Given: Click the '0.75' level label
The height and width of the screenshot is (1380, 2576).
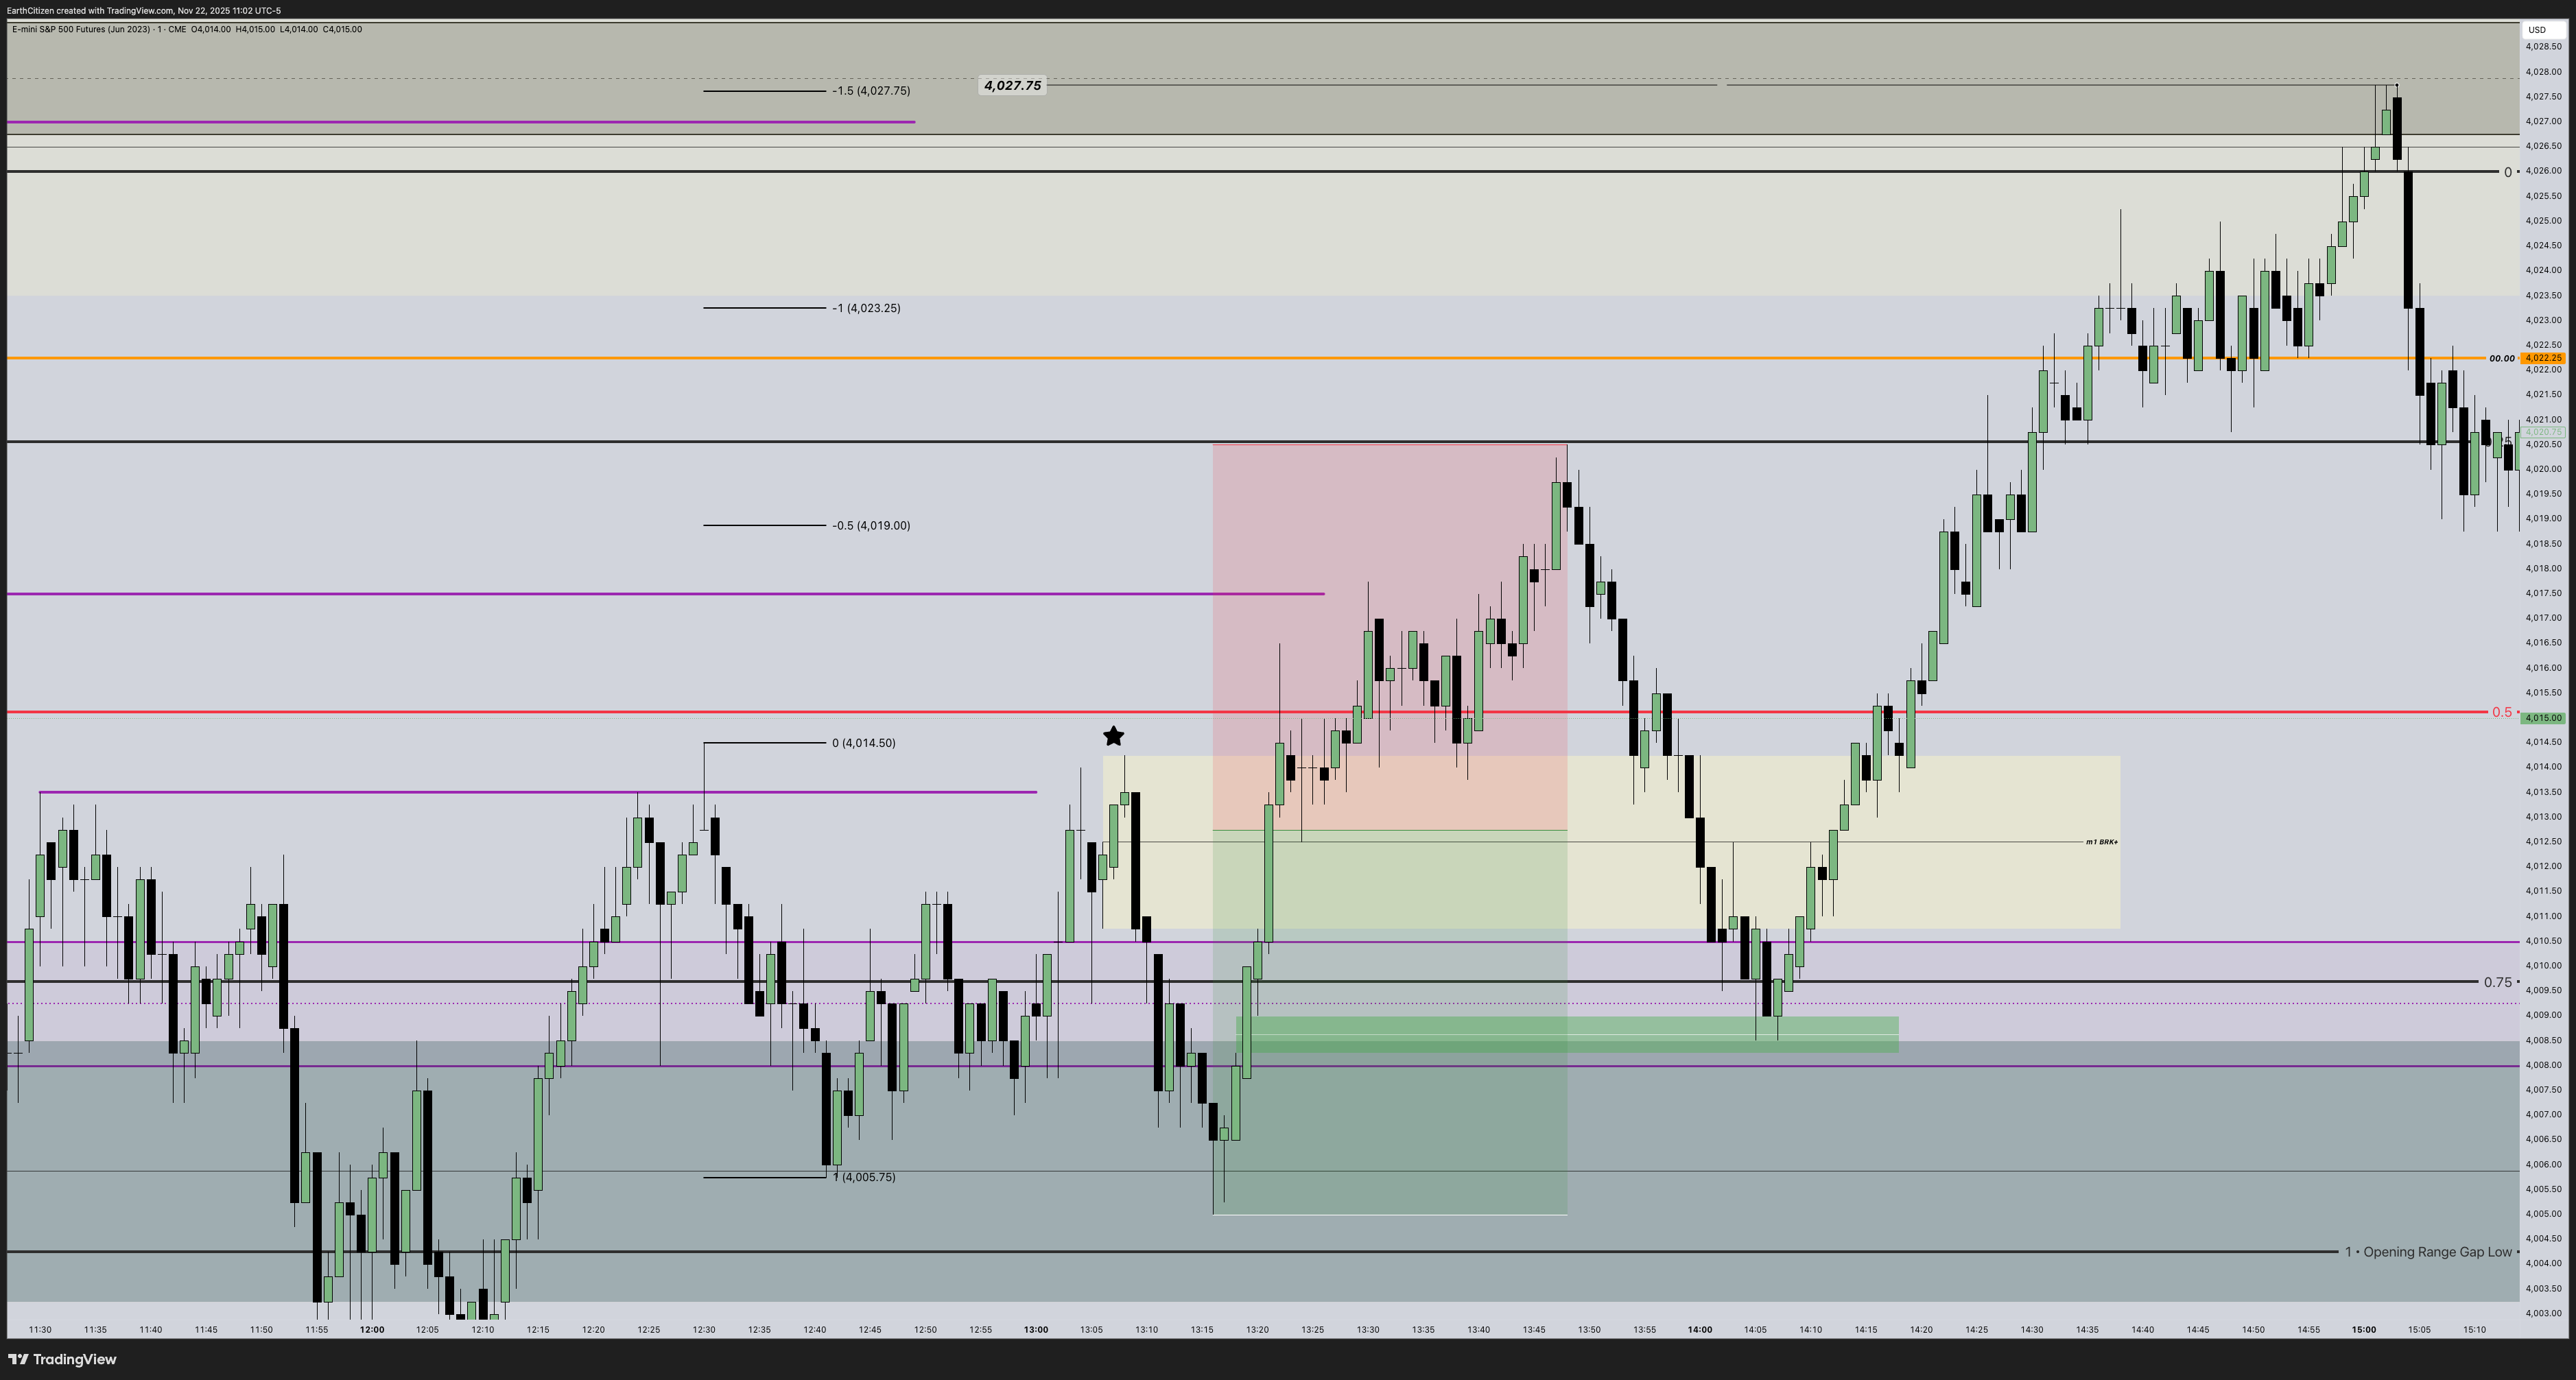Looking at the screenshot, I should click(x=2497, y=982).
